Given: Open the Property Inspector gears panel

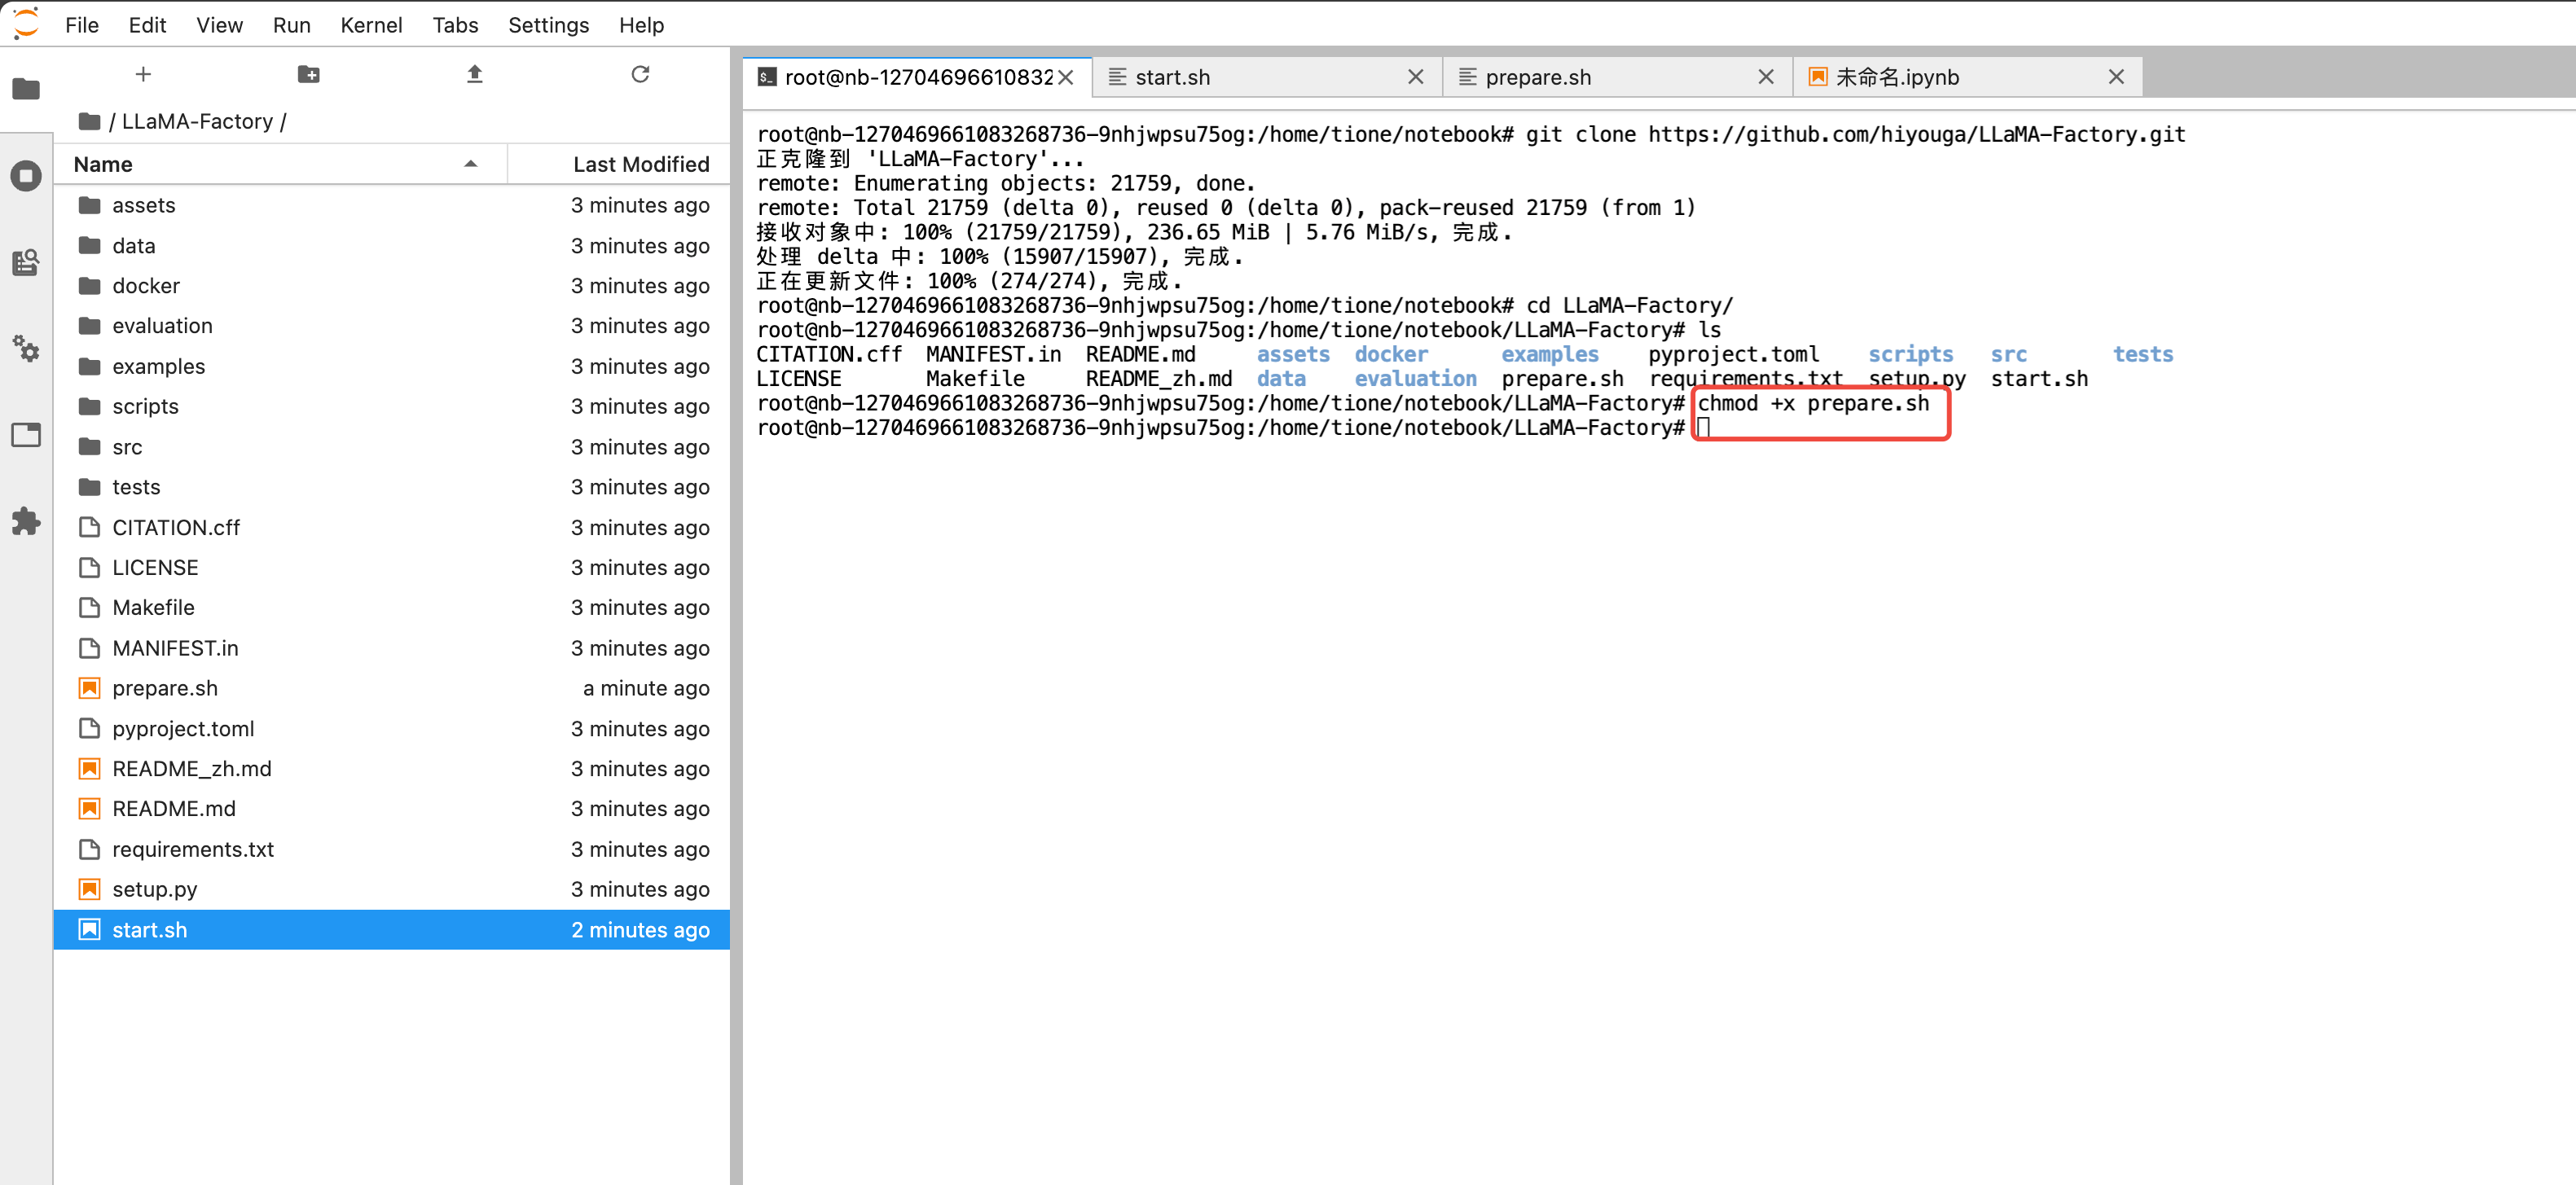Looking at the screenshot, I should (x=26, y=348).
